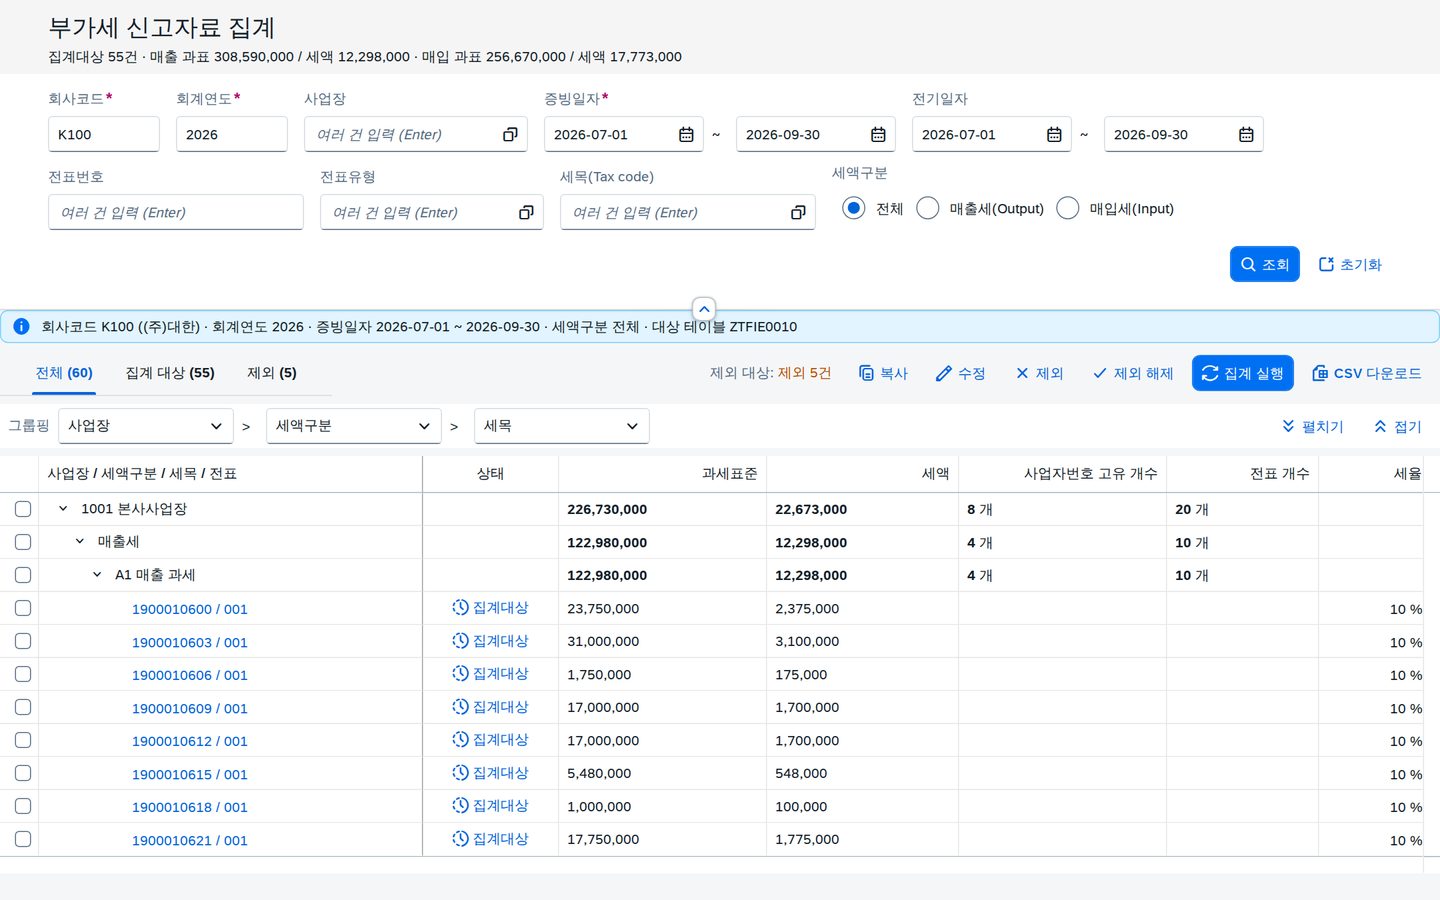Switch to 집계 대상 (55) tab

[170, 373]
